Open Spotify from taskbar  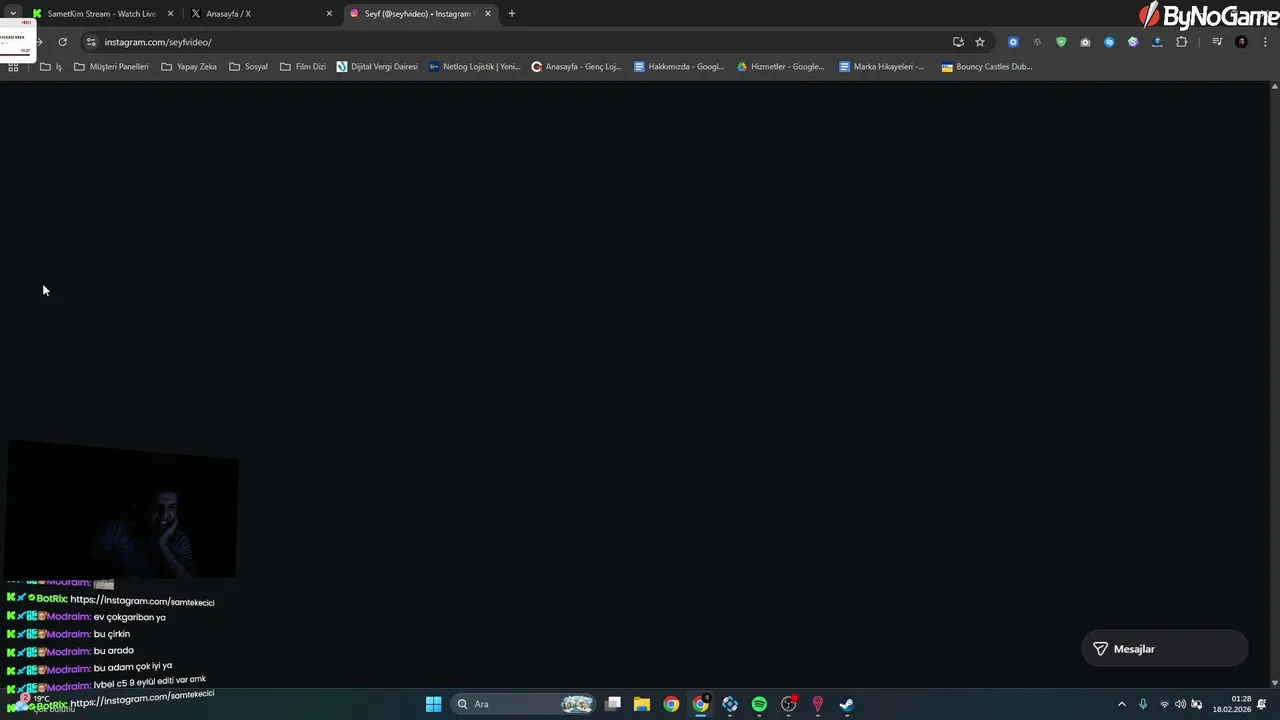coord(759,704)
